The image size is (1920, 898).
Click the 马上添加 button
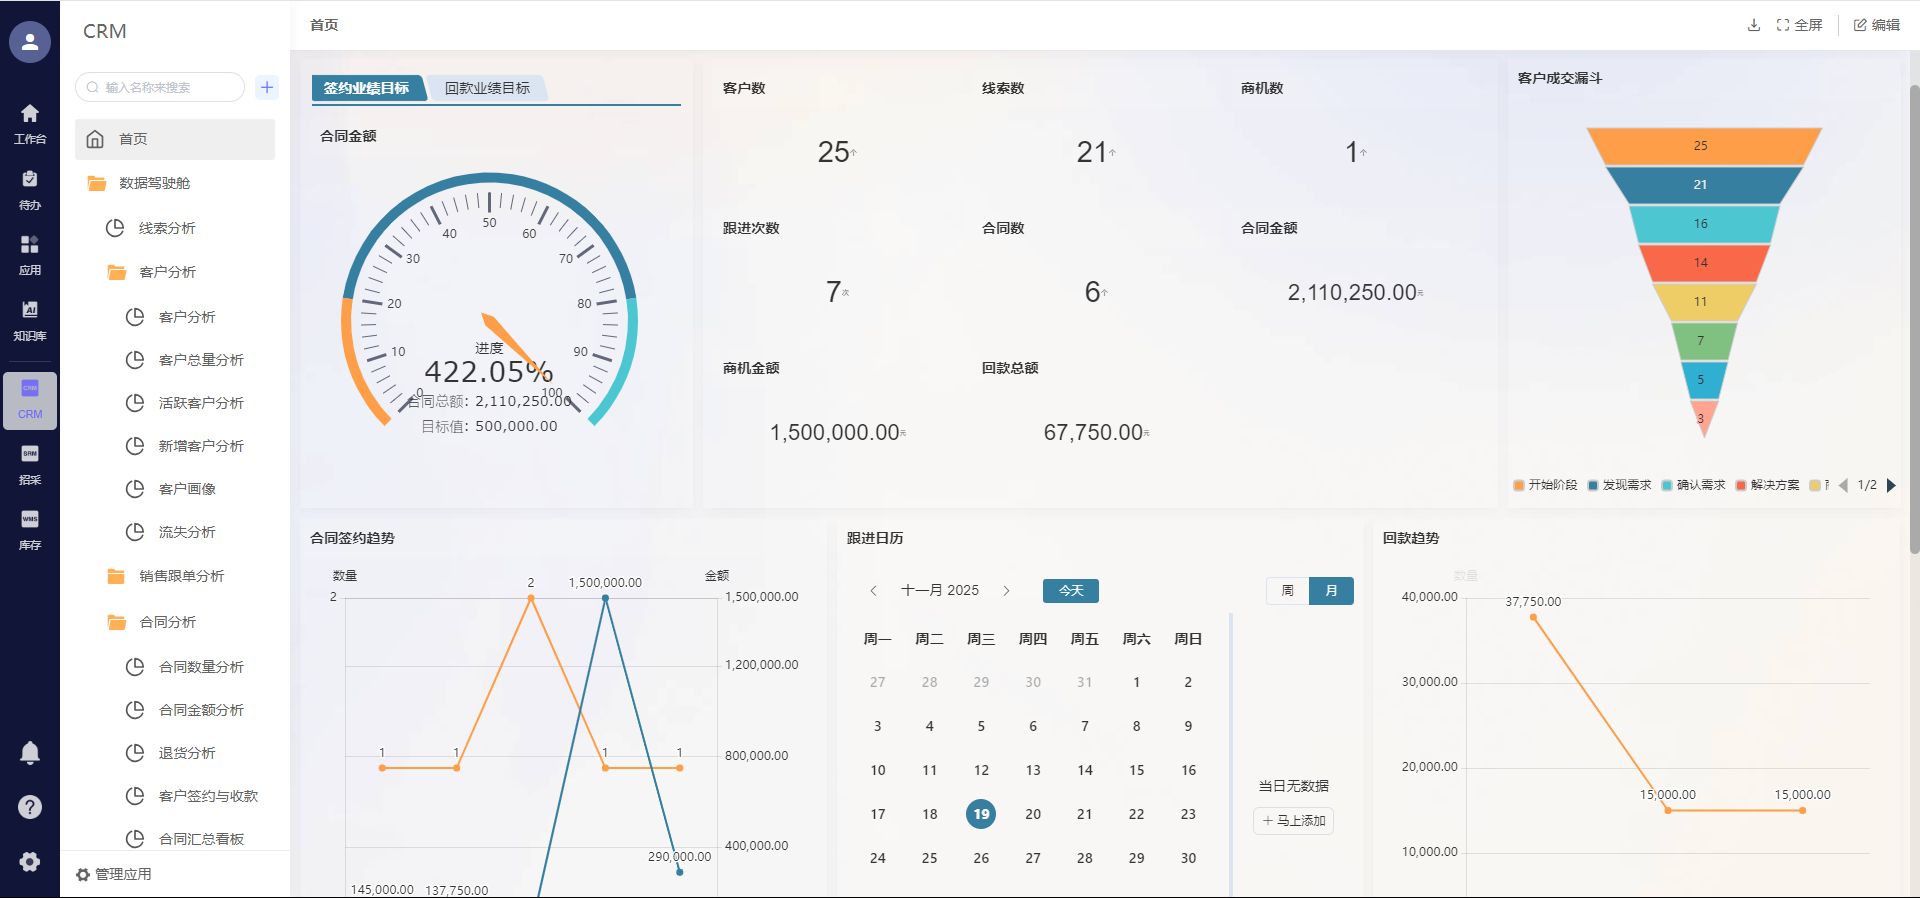(1293, 821)
